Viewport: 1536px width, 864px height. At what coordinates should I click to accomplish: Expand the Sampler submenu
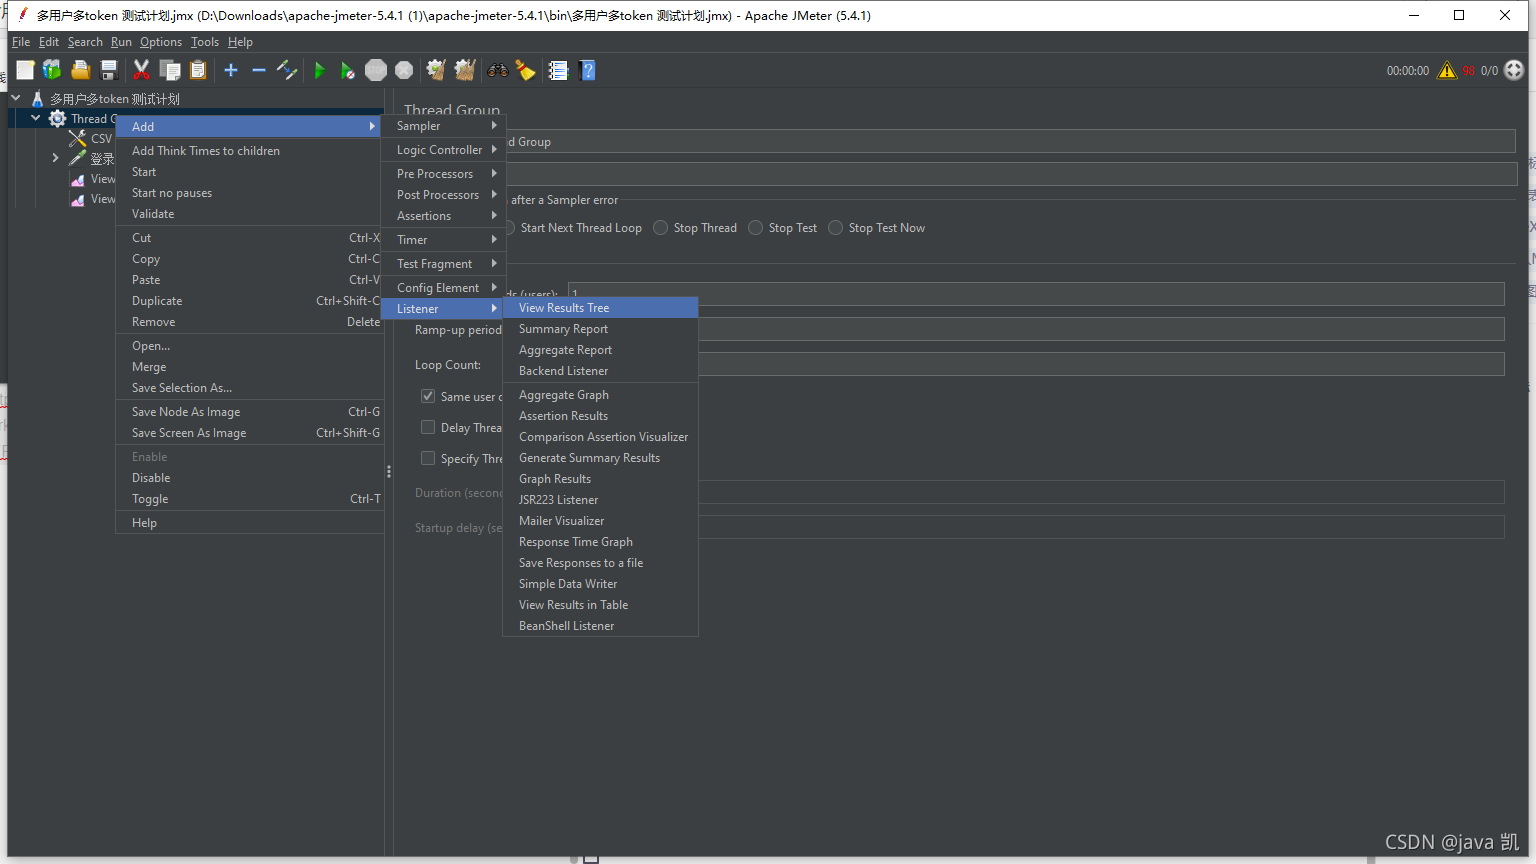click(x=444, y=126)
